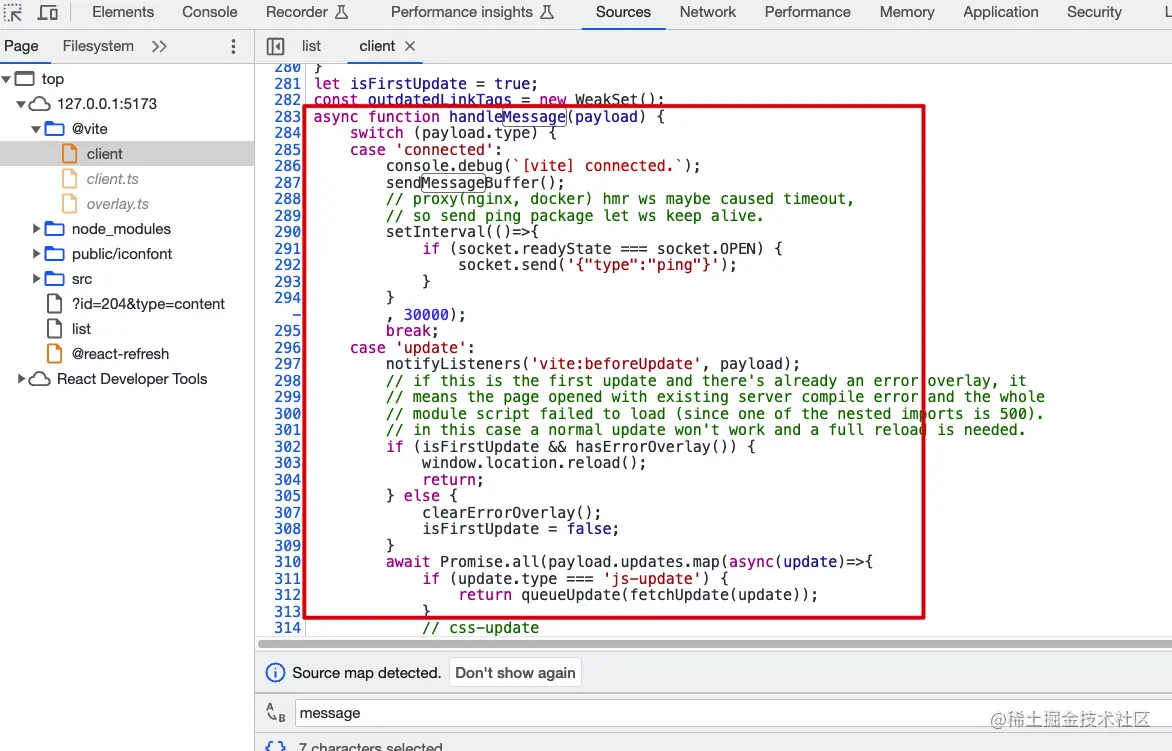Open client.ts in the file tree
1172x751 pixels.
pyautogui.click(x=112, y=179)
